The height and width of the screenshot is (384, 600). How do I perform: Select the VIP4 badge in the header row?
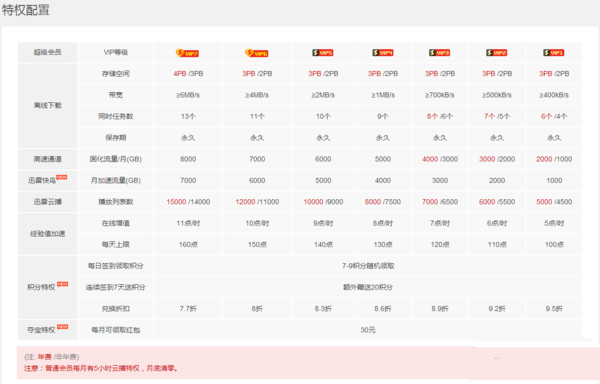pos(383,52)
